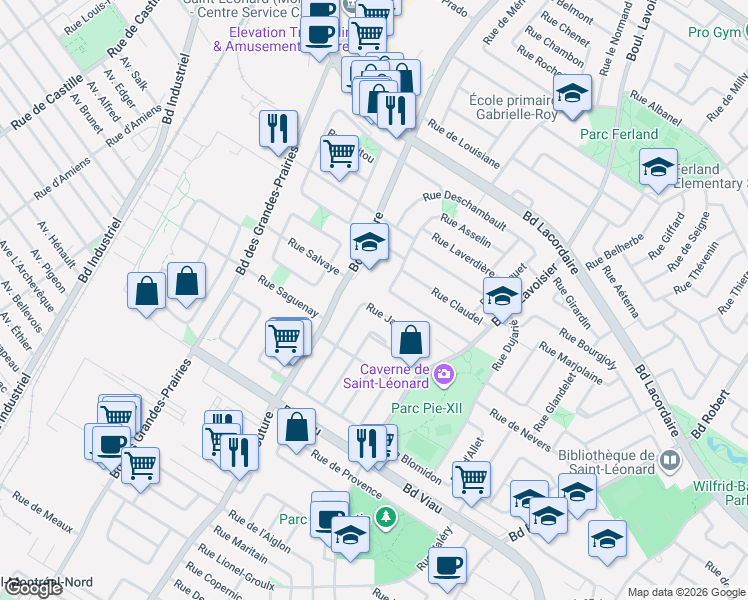Click the Rue Marjolaine street label
The width and height of the screenshot is (748, 600).
pyautogui.click(x=571, y=363)
